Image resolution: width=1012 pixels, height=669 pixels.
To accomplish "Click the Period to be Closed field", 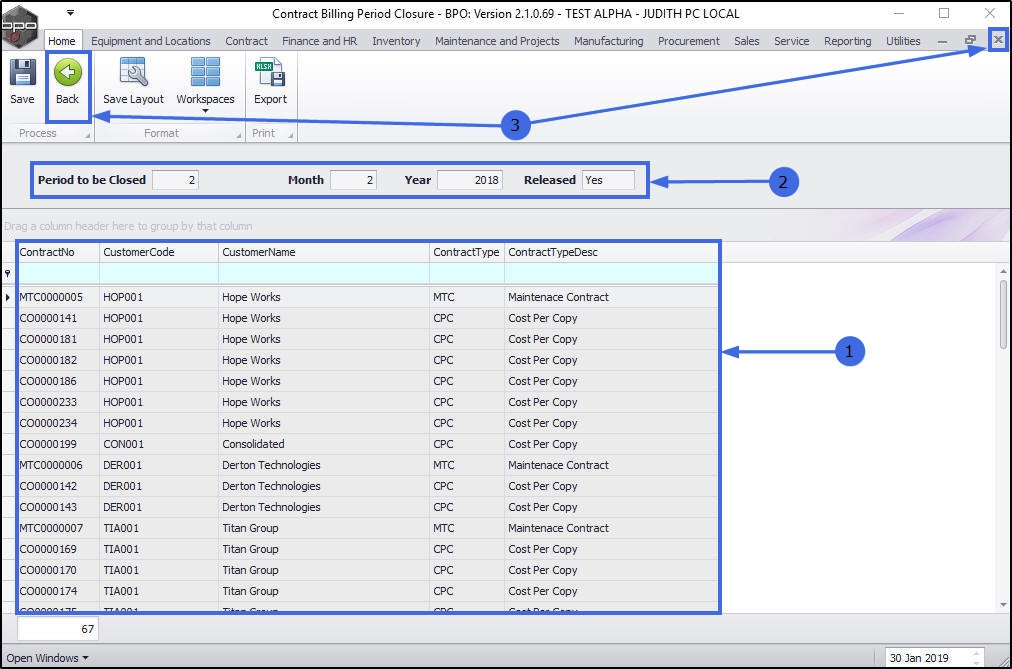I will click(x=176, y=180).
